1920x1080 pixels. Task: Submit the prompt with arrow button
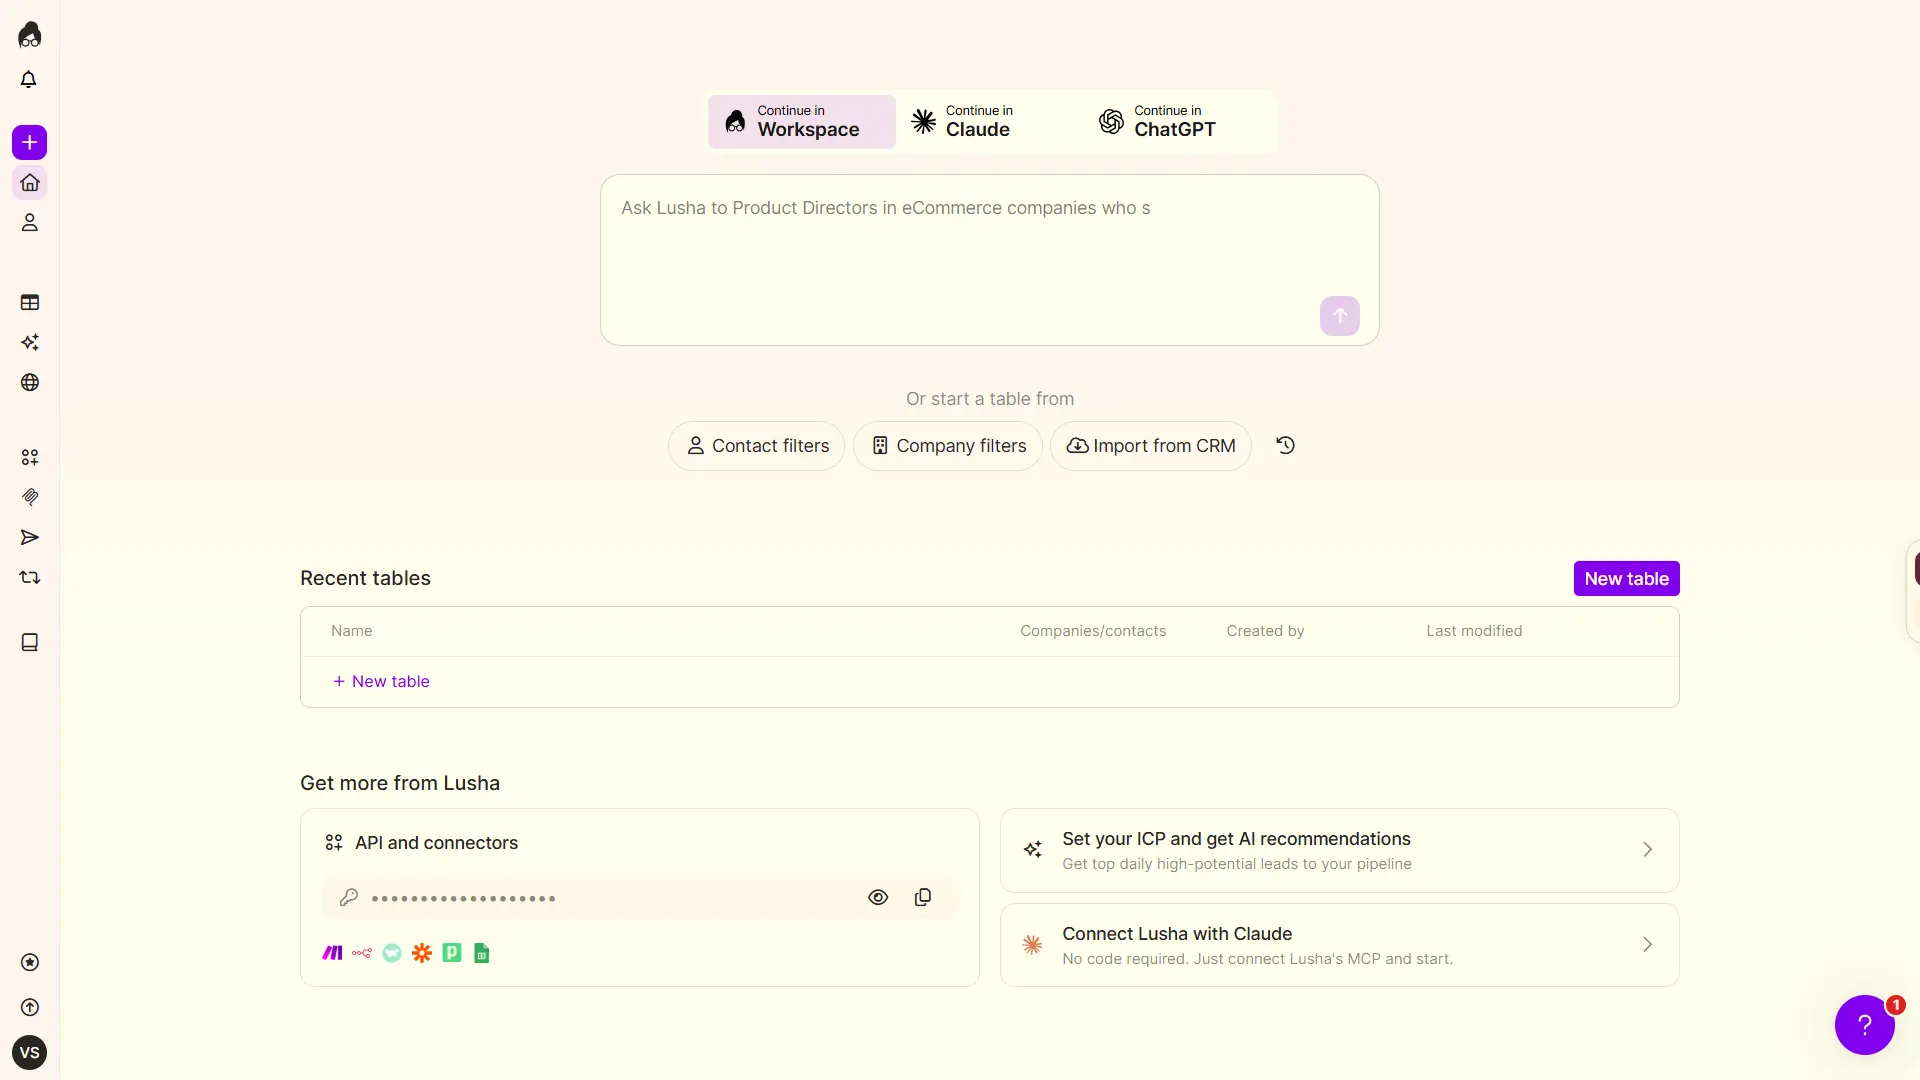coord(1339,316)
